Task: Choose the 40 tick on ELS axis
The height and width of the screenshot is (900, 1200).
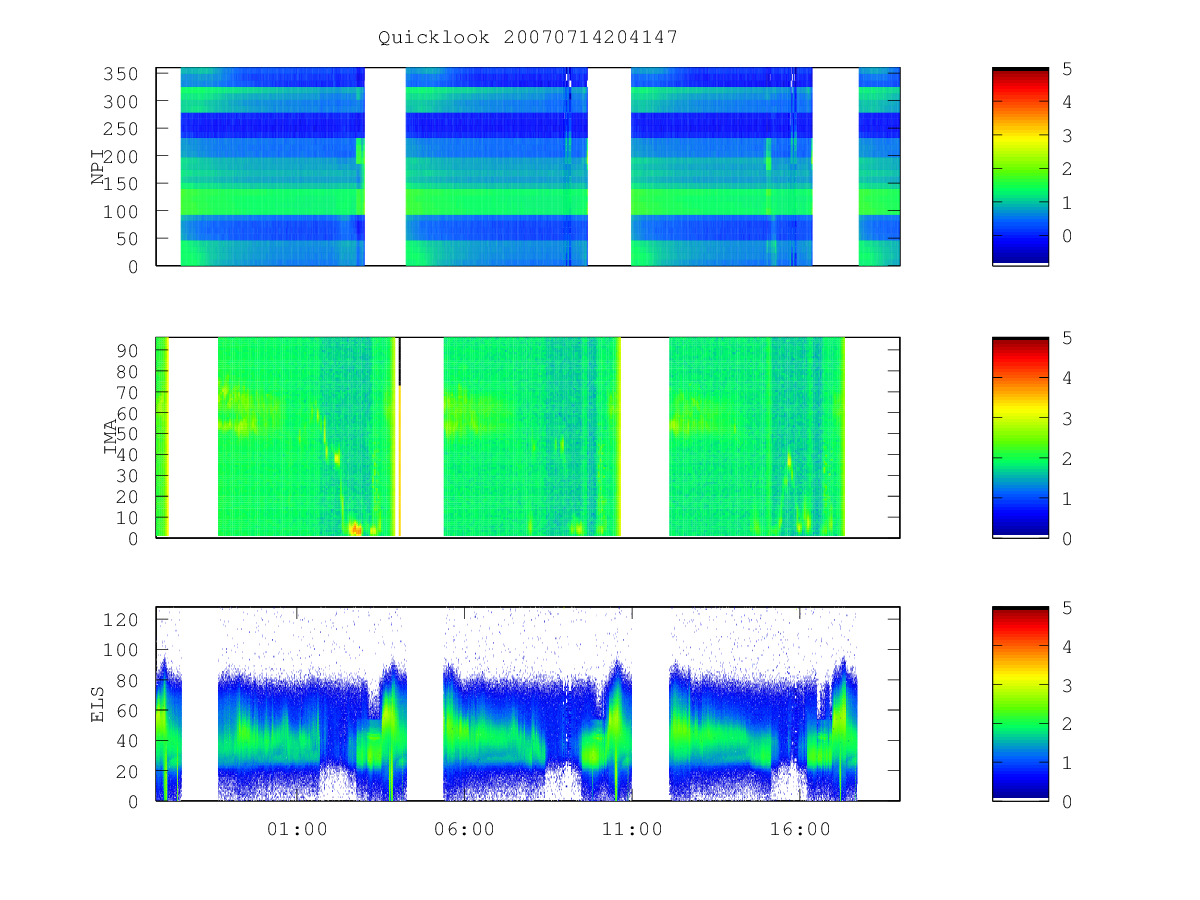Action: [127, 741]
